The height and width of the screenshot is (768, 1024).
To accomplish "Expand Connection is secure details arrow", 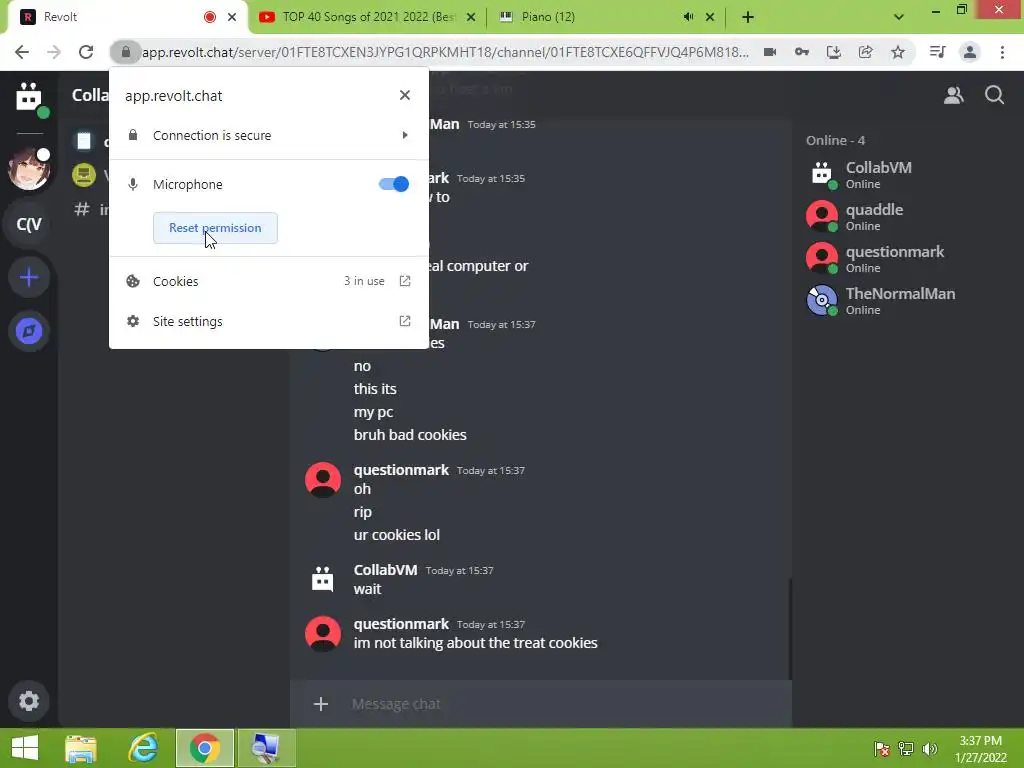I will pos(405,135).
